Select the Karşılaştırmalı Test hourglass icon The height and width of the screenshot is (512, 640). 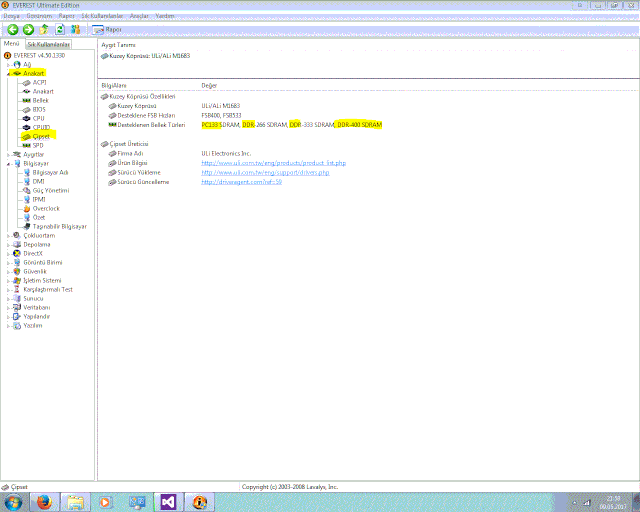pyautogui.click(x=17, y=289)
